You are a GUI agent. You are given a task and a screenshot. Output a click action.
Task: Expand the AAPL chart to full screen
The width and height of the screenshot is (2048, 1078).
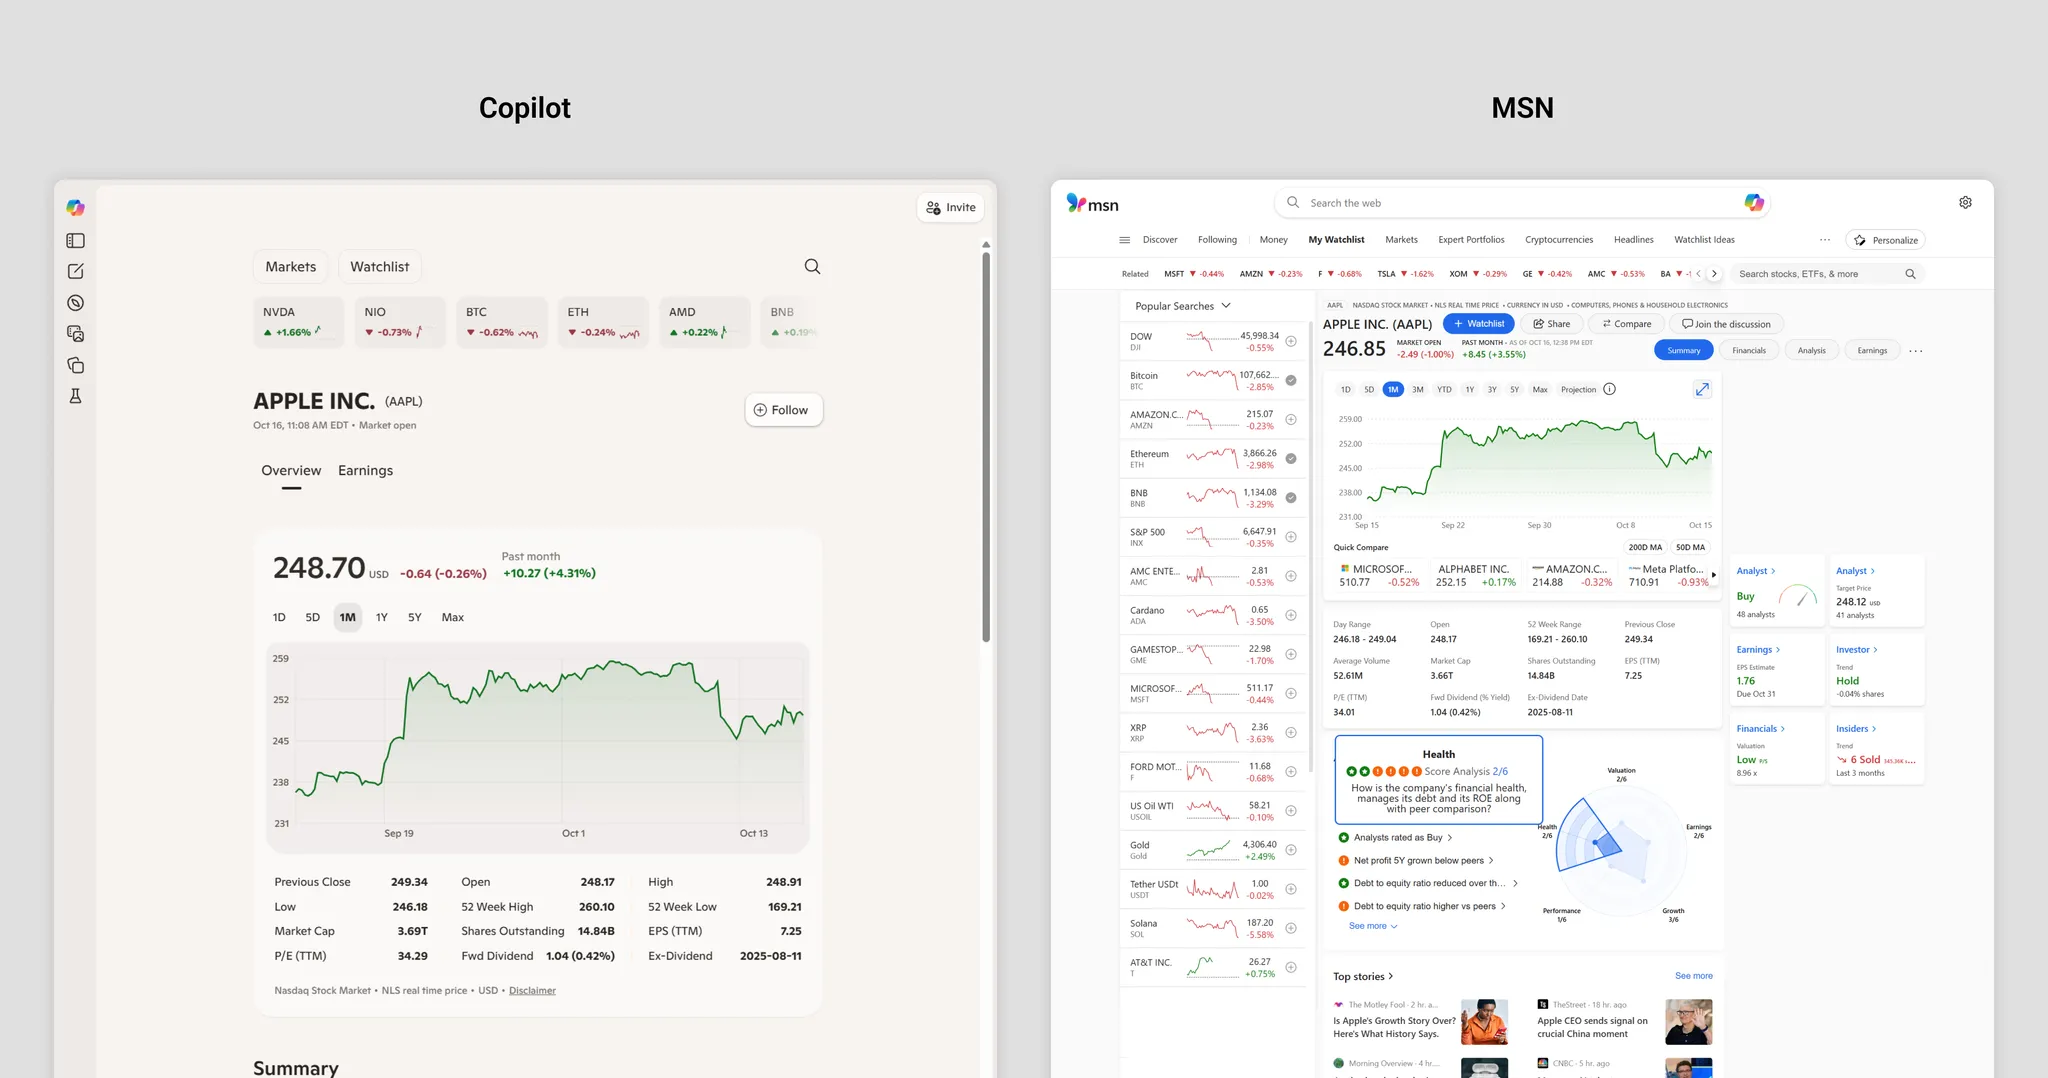coord(1701,390)
